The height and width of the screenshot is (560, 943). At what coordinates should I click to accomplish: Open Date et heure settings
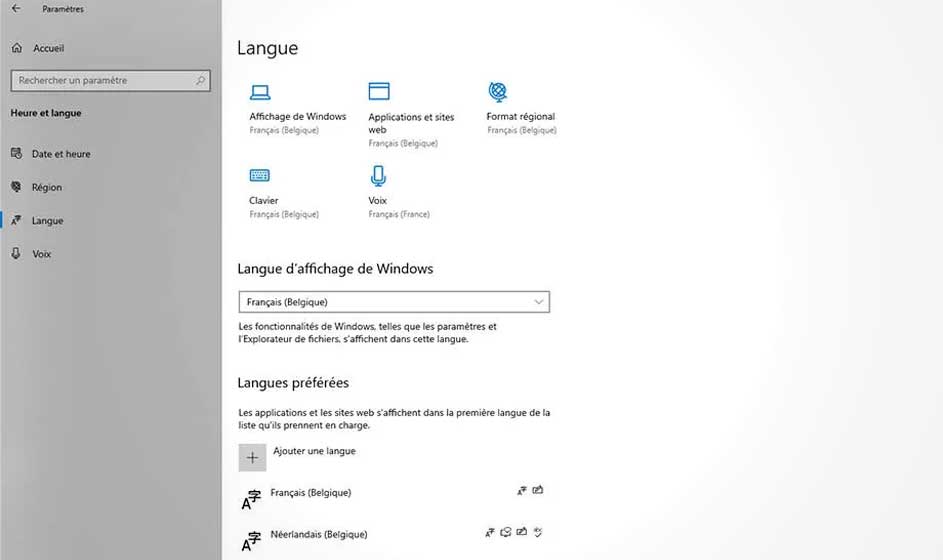click(61, 154)
